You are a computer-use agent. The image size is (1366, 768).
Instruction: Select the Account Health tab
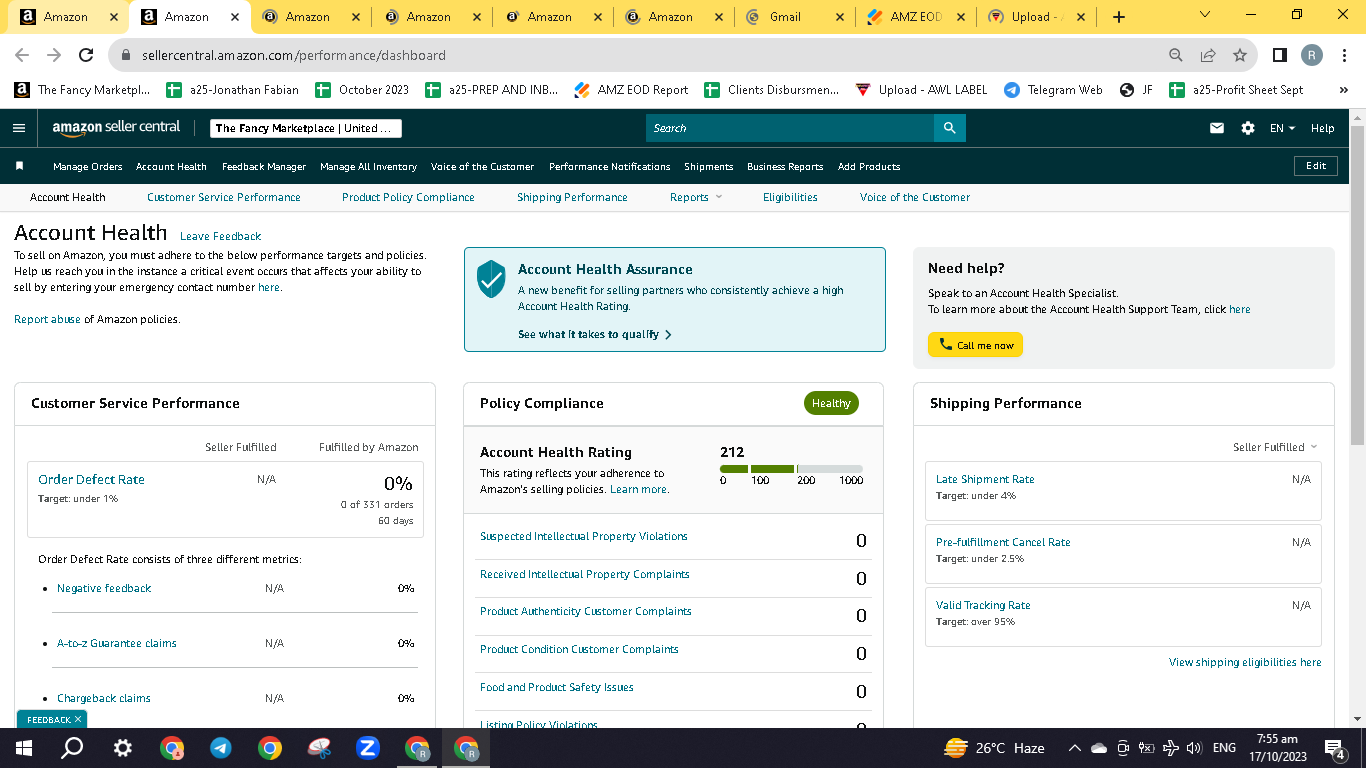pos(68,197)
